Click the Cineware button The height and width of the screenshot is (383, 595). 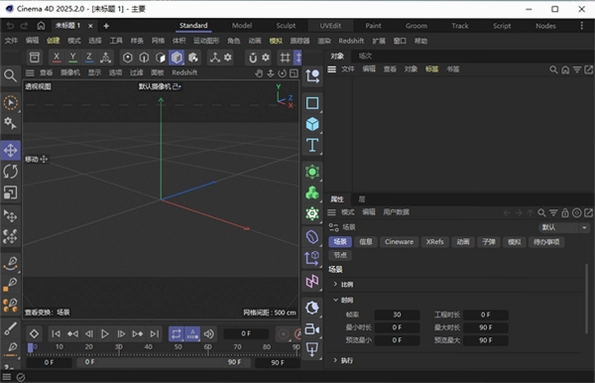click(x=399, y=242)
